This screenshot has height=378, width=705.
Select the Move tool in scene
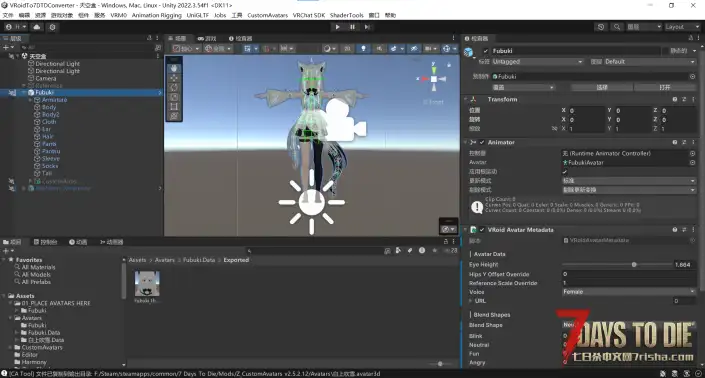[x=174, y=78]
